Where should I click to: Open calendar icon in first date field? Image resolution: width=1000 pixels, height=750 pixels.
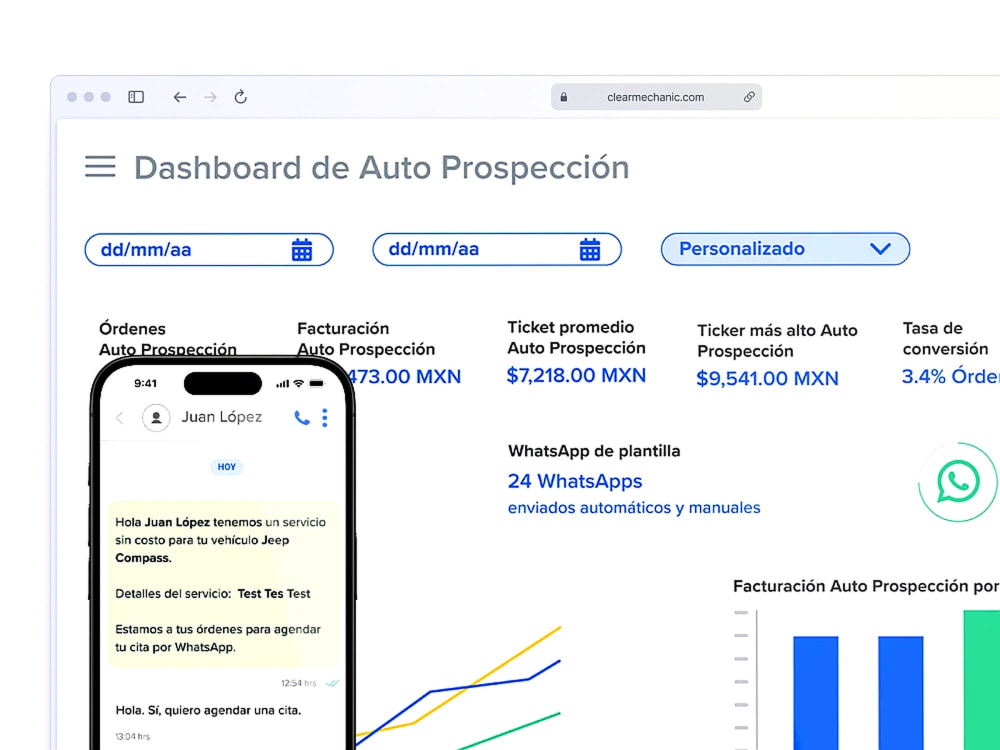pos(302,249)
